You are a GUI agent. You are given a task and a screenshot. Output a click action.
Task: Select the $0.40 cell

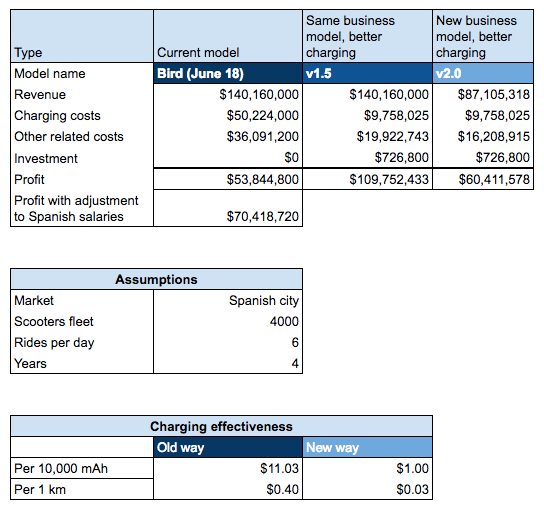(228, 489)
